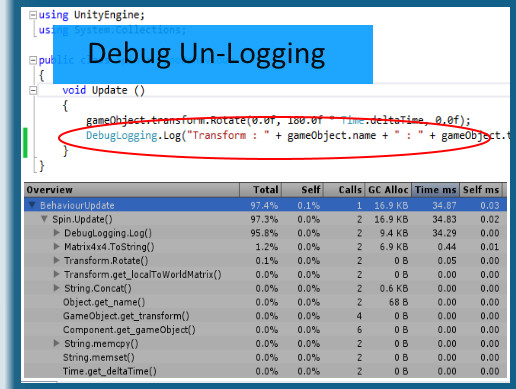Select the BehaviourUpdate row label
516x389 pixels.
(77, 205)
